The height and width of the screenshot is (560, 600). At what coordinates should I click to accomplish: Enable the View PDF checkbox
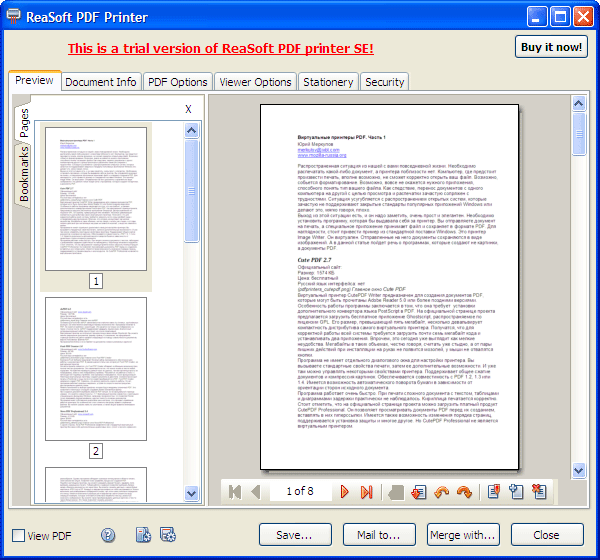pyautogui.click(x=18, y=536)
